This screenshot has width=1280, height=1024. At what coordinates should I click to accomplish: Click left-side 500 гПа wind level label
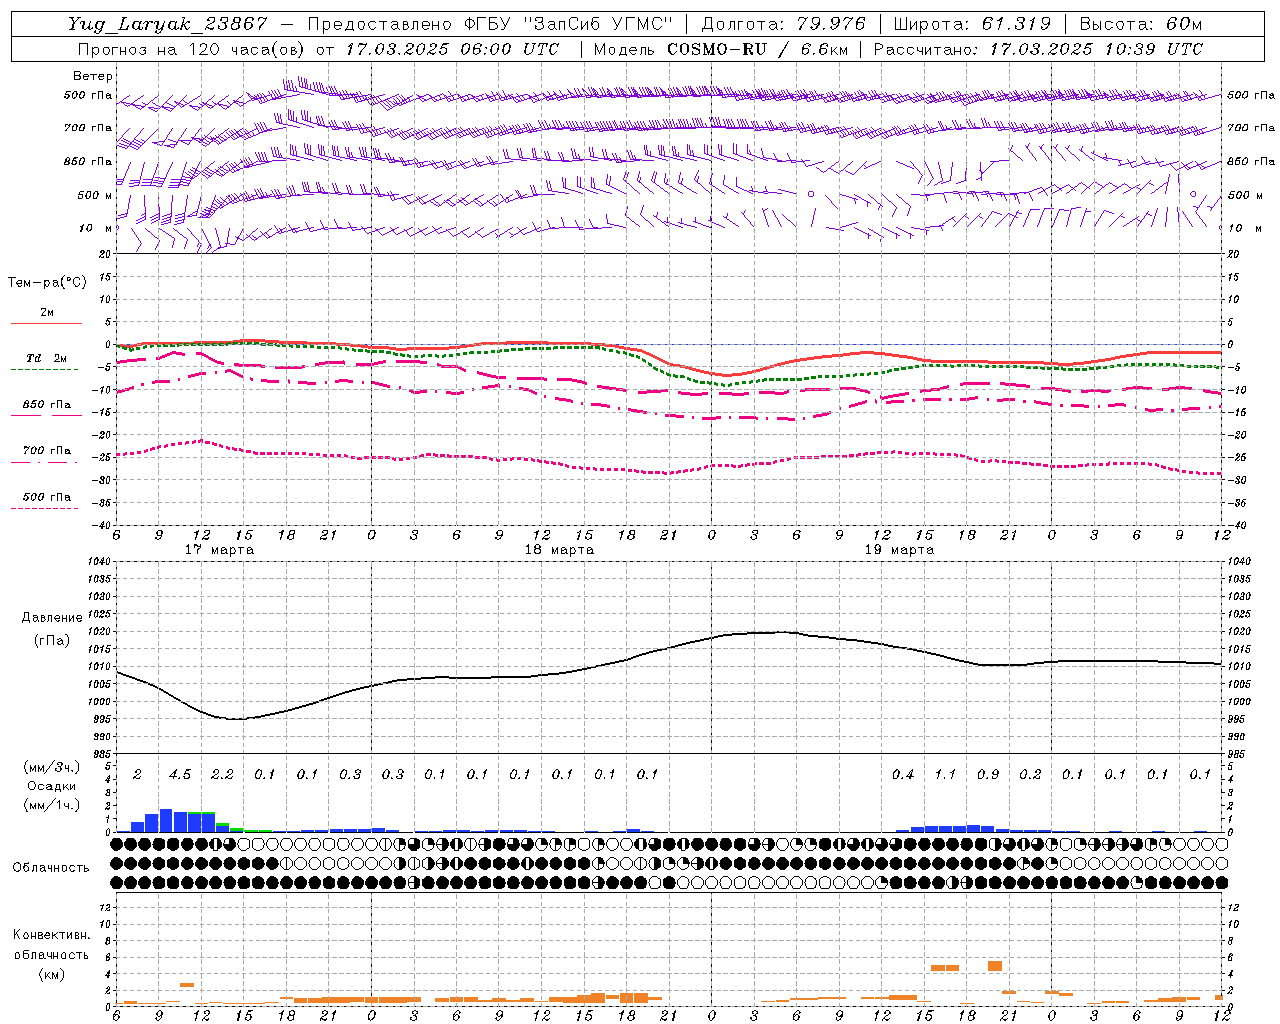coord(88,95)
